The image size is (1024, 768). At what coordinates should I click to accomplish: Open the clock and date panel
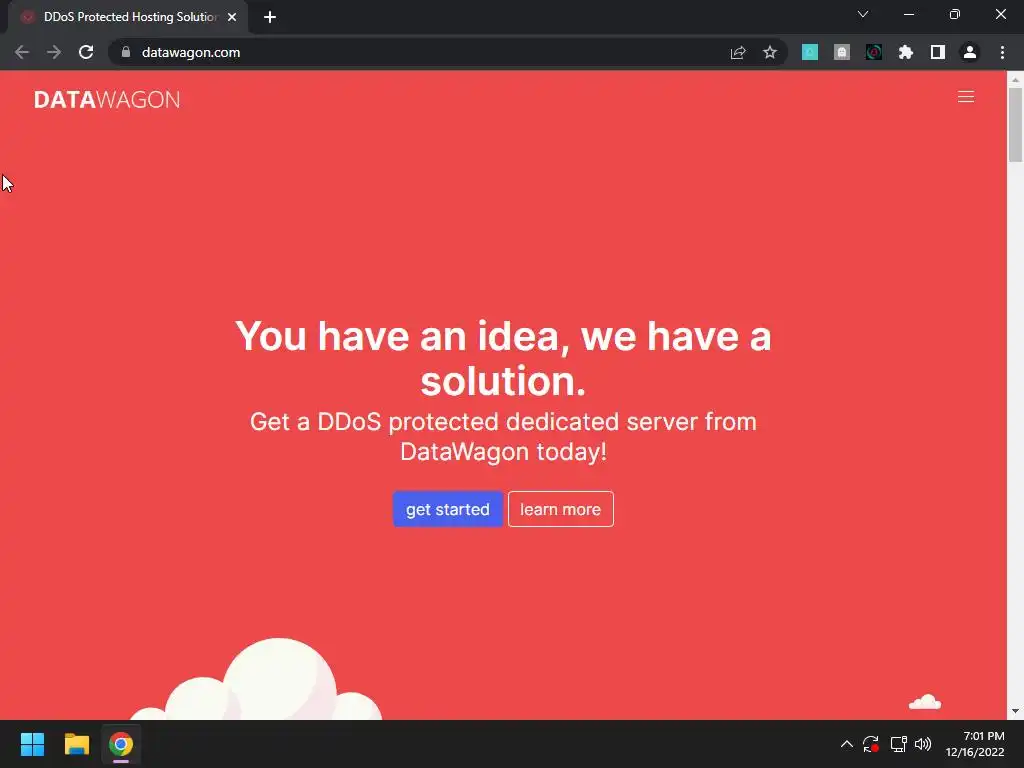975,744
